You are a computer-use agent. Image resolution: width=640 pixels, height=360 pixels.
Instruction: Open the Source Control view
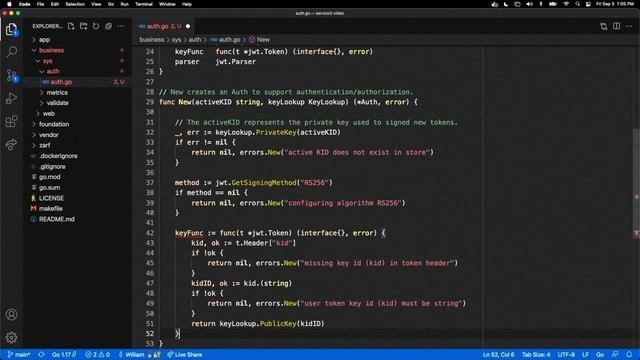click(11, 75)
